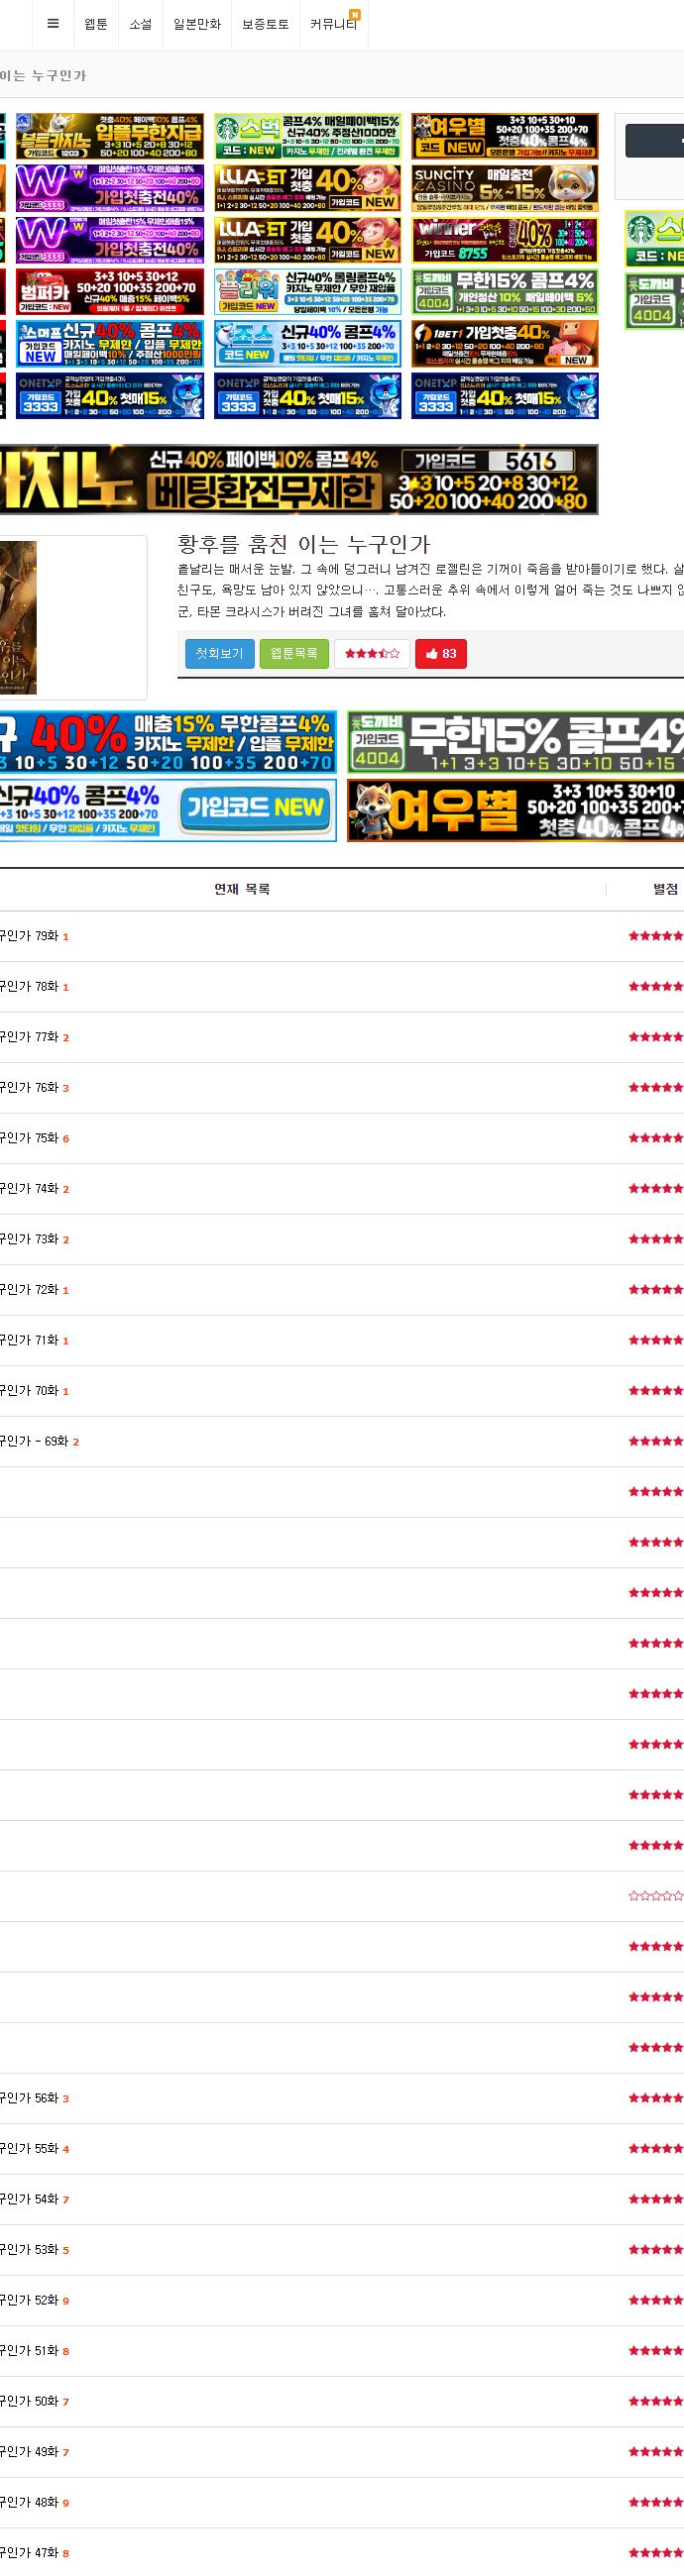Open the 소설 menu item

tap(141, 24)
